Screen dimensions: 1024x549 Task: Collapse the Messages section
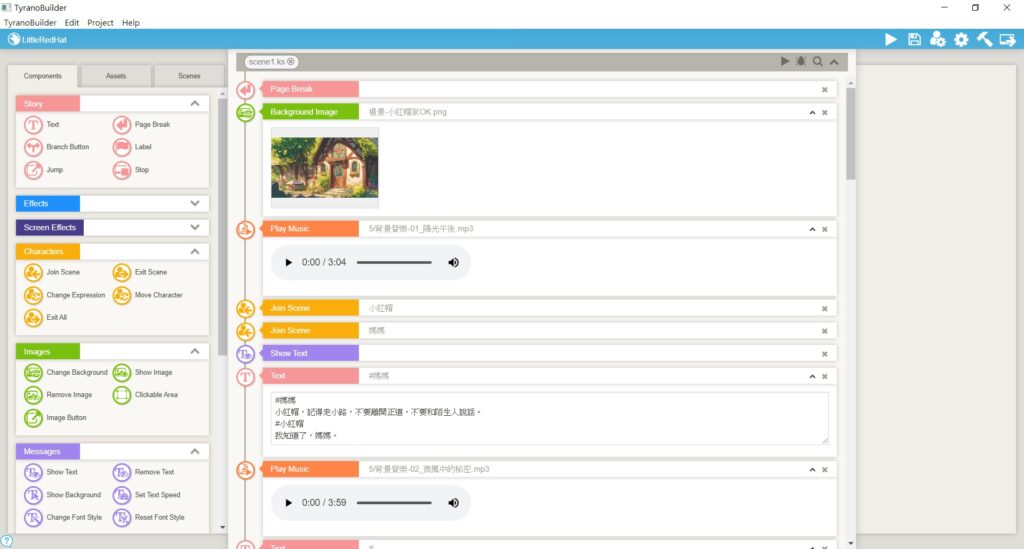pyautogui.click(x=195, y=452)
